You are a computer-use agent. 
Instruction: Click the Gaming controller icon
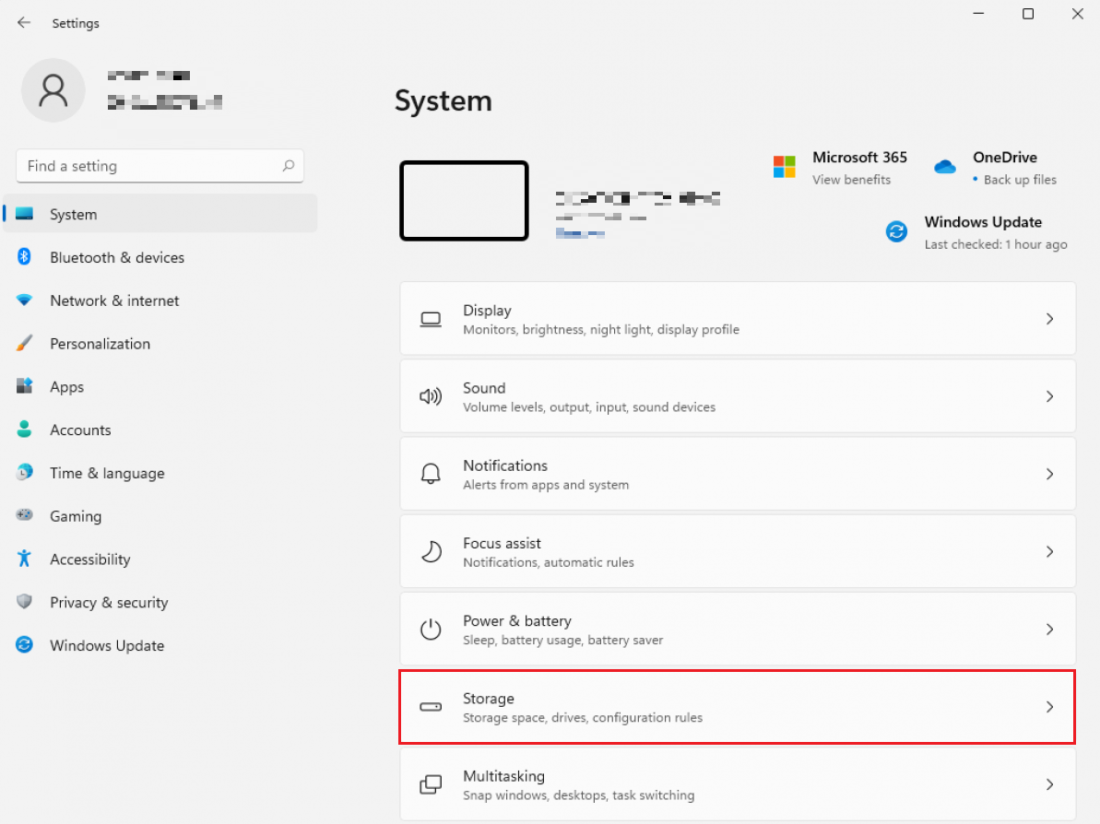(x=25, y=515)
